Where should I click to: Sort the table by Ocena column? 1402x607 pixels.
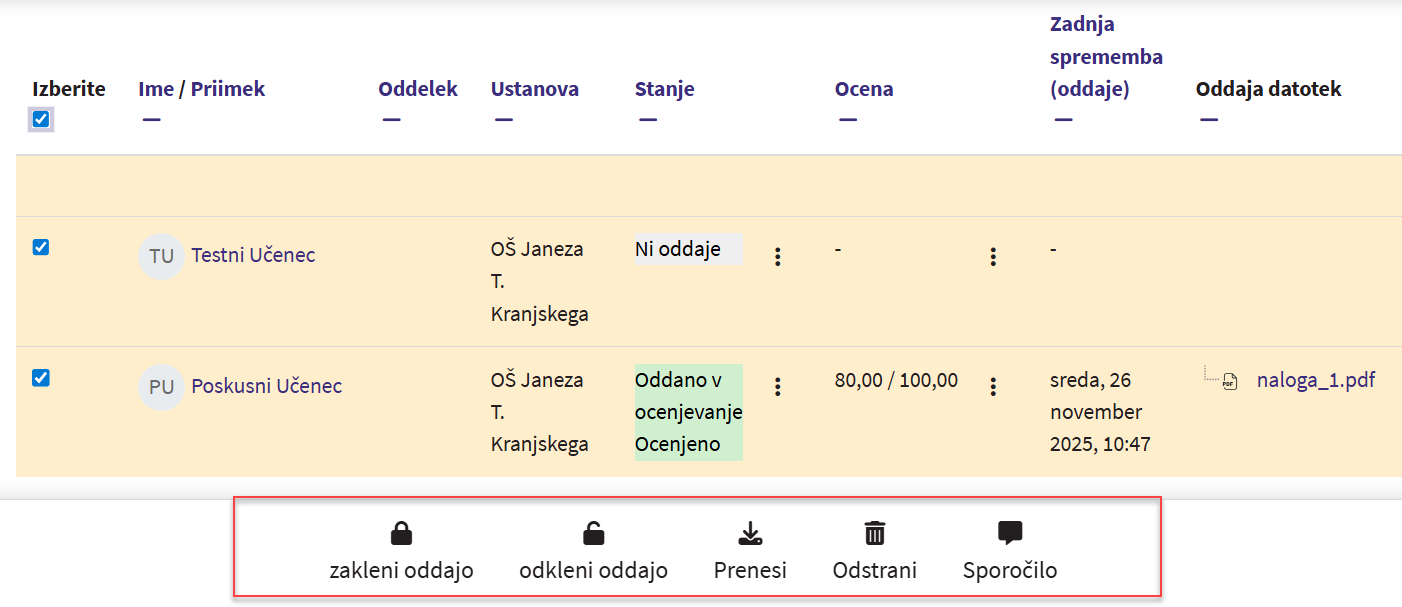click(x=864, y=89)
